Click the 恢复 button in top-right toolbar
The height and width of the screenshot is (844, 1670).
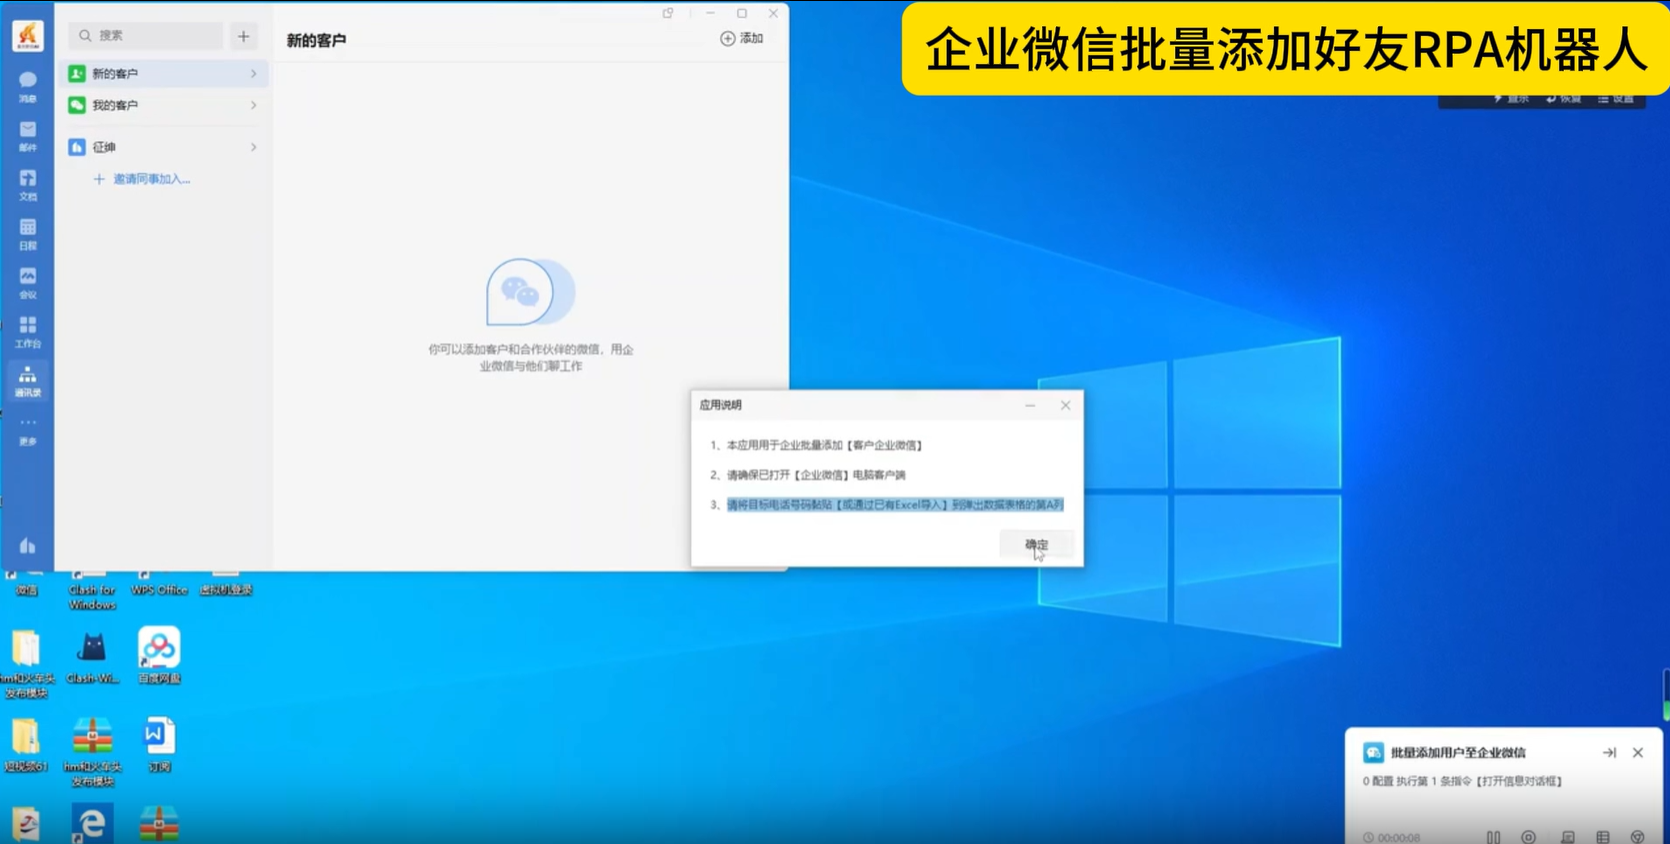(1564, 98)
